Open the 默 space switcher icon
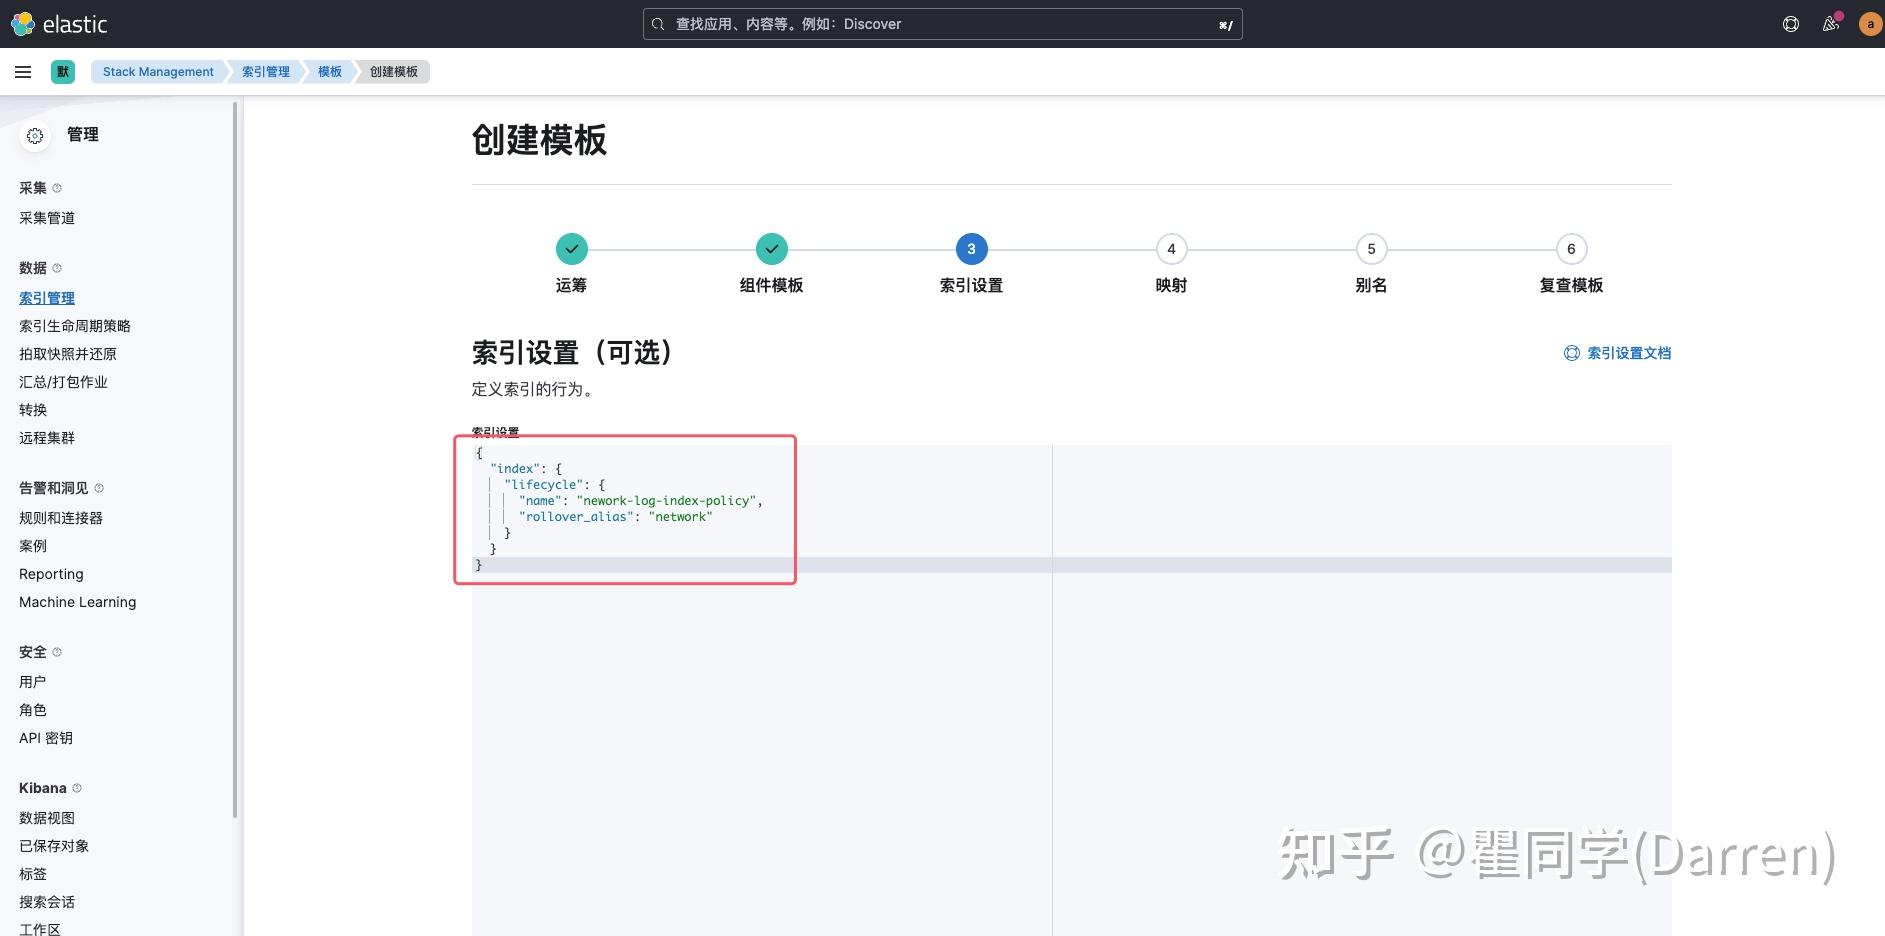The image size is (1885, 936). 62,71
